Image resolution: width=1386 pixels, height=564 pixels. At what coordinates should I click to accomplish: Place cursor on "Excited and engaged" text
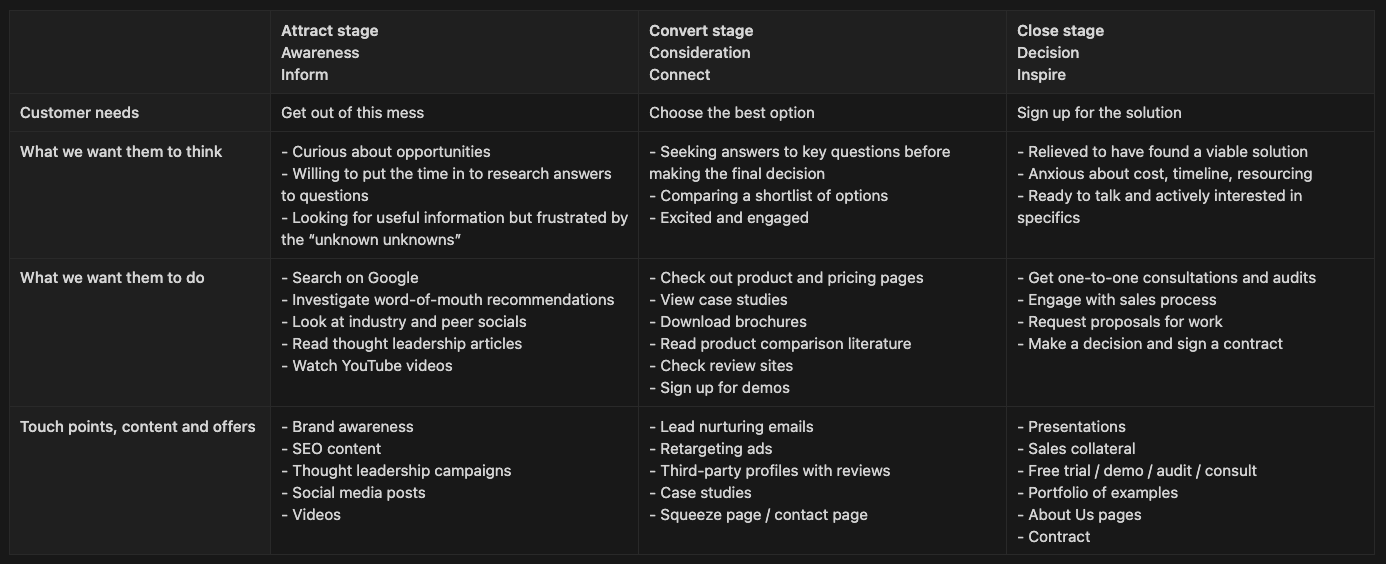(x=734, y=218)
